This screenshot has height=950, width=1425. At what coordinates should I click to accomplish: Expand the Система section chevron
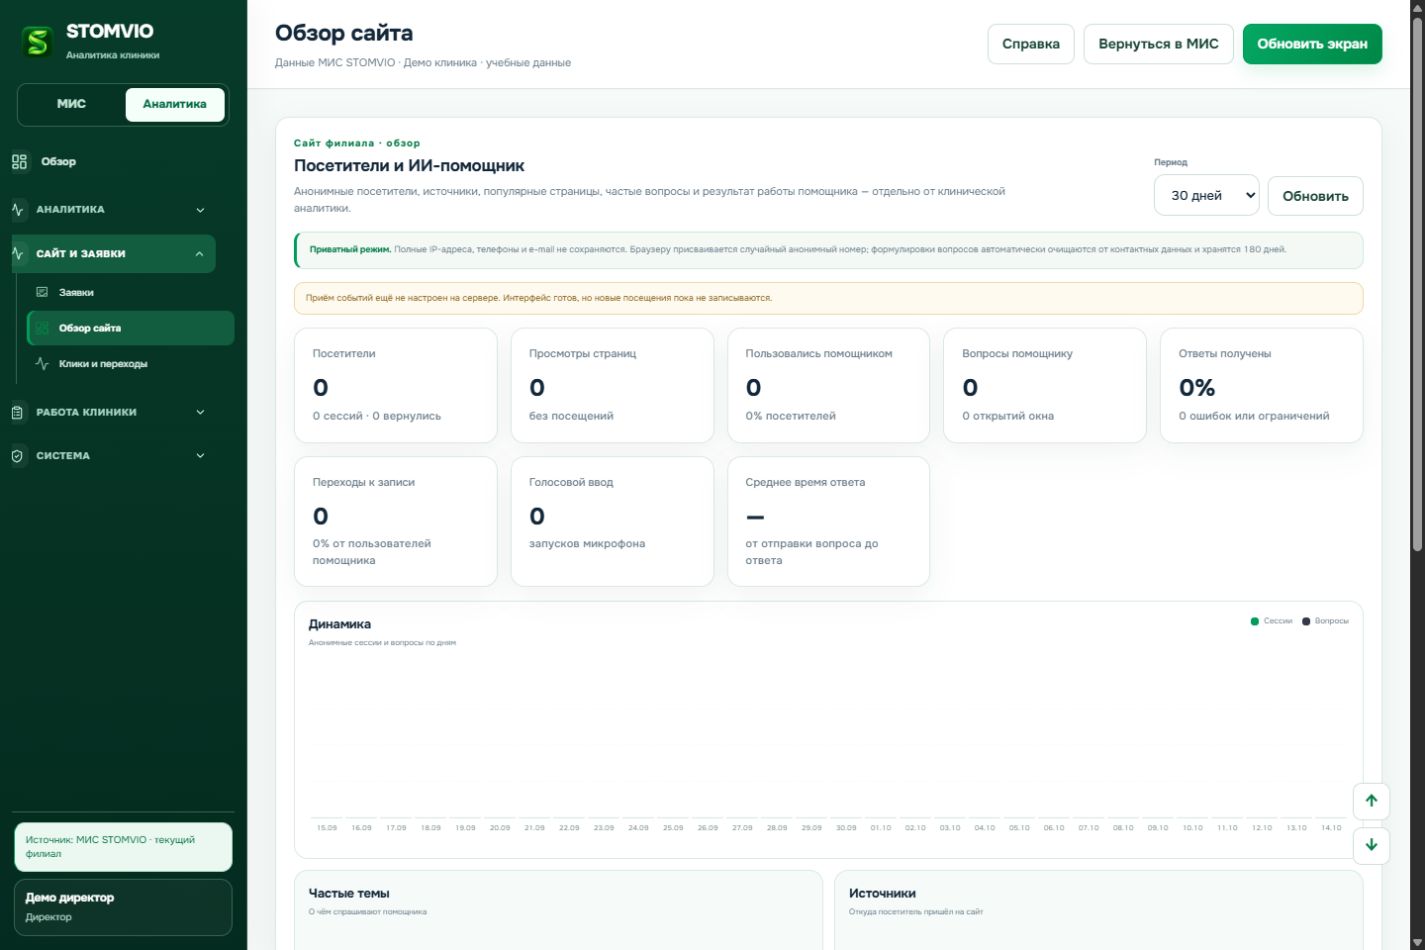point(200,456)
